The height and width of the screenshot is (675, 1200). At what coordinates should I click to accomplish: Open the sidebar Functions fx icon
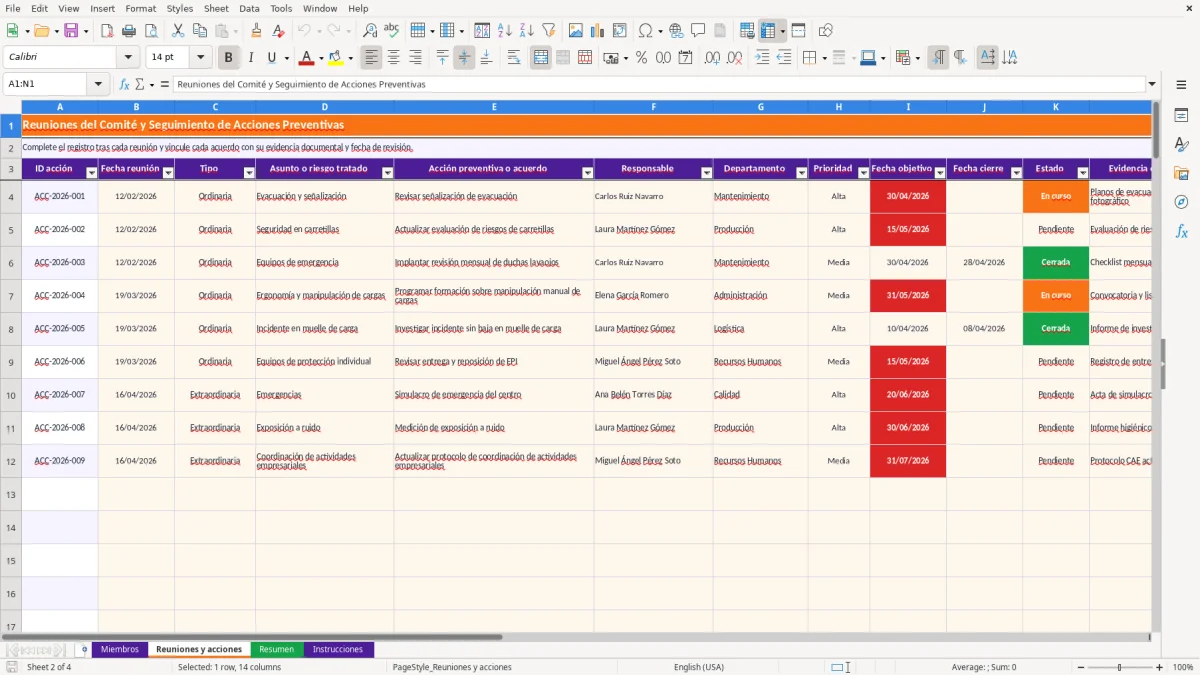(1181, 231)
